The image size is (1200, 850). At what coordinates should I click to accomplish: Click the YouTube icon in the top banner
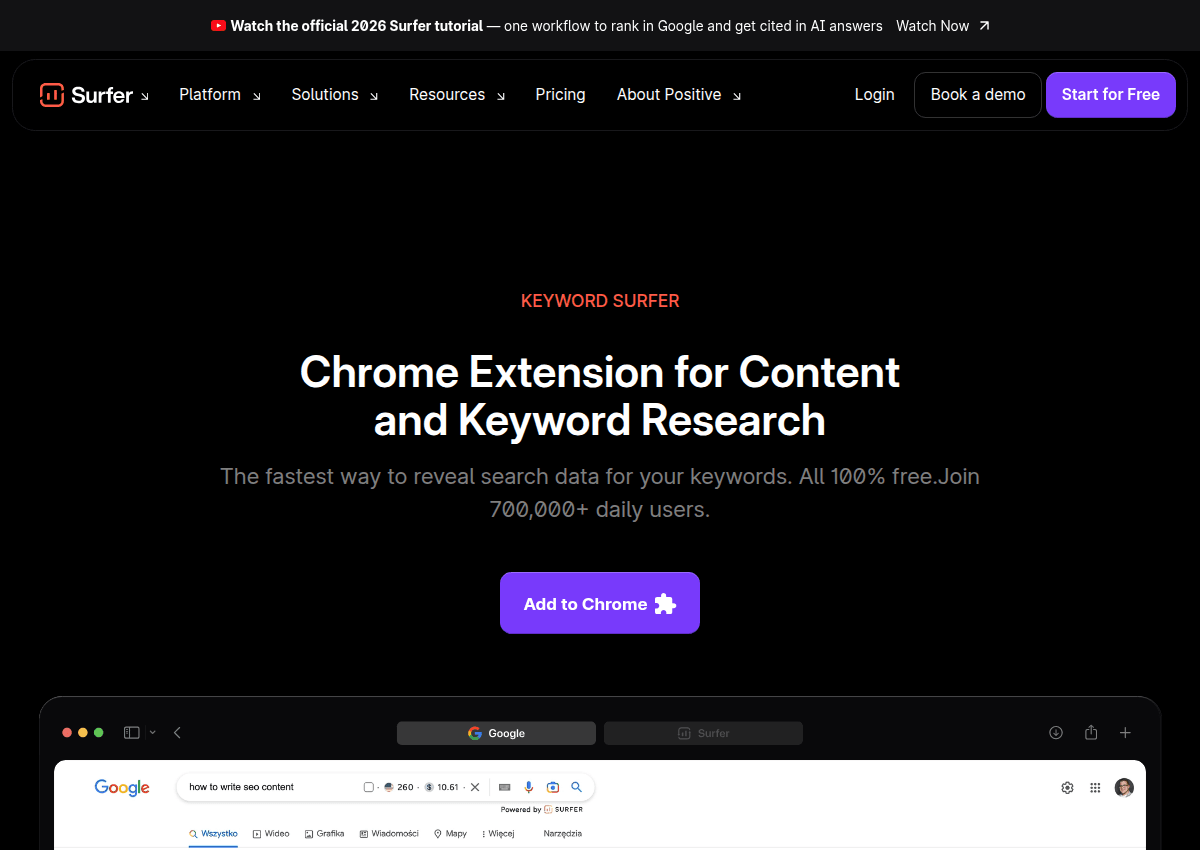[219, 26]
